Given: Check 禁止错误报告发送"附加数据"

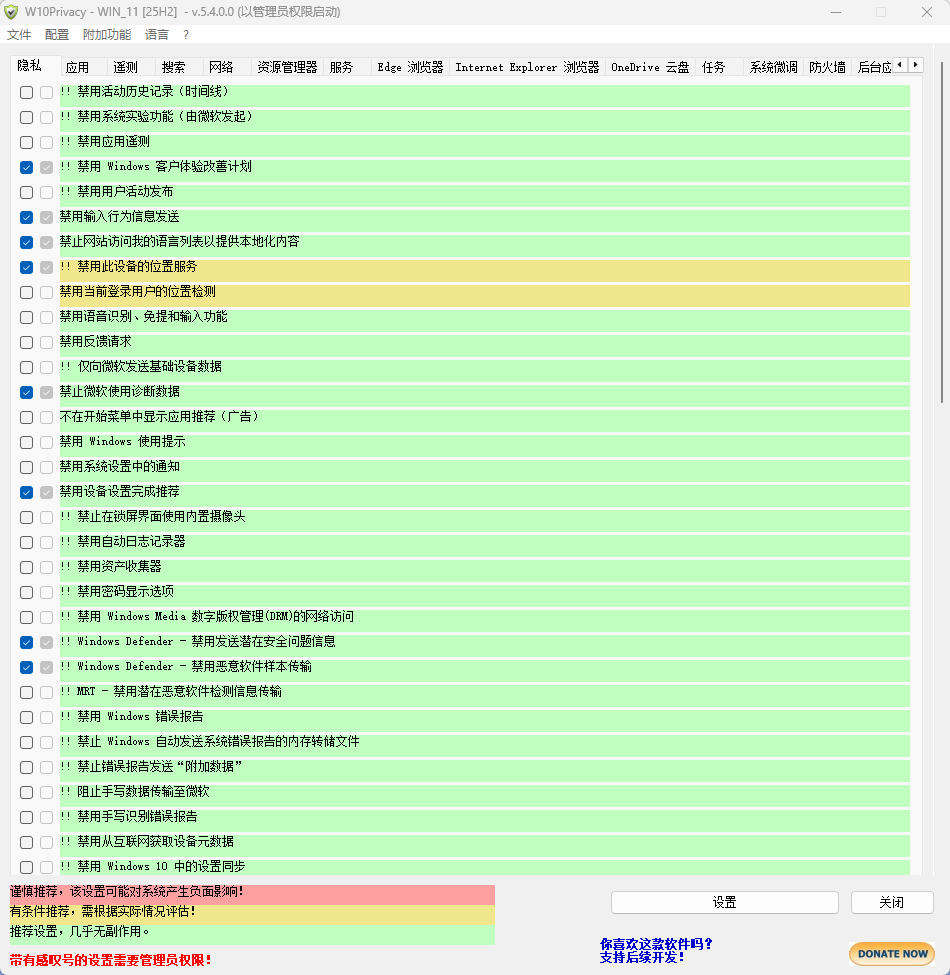Looking at the screenshot, I should (26, 767).
